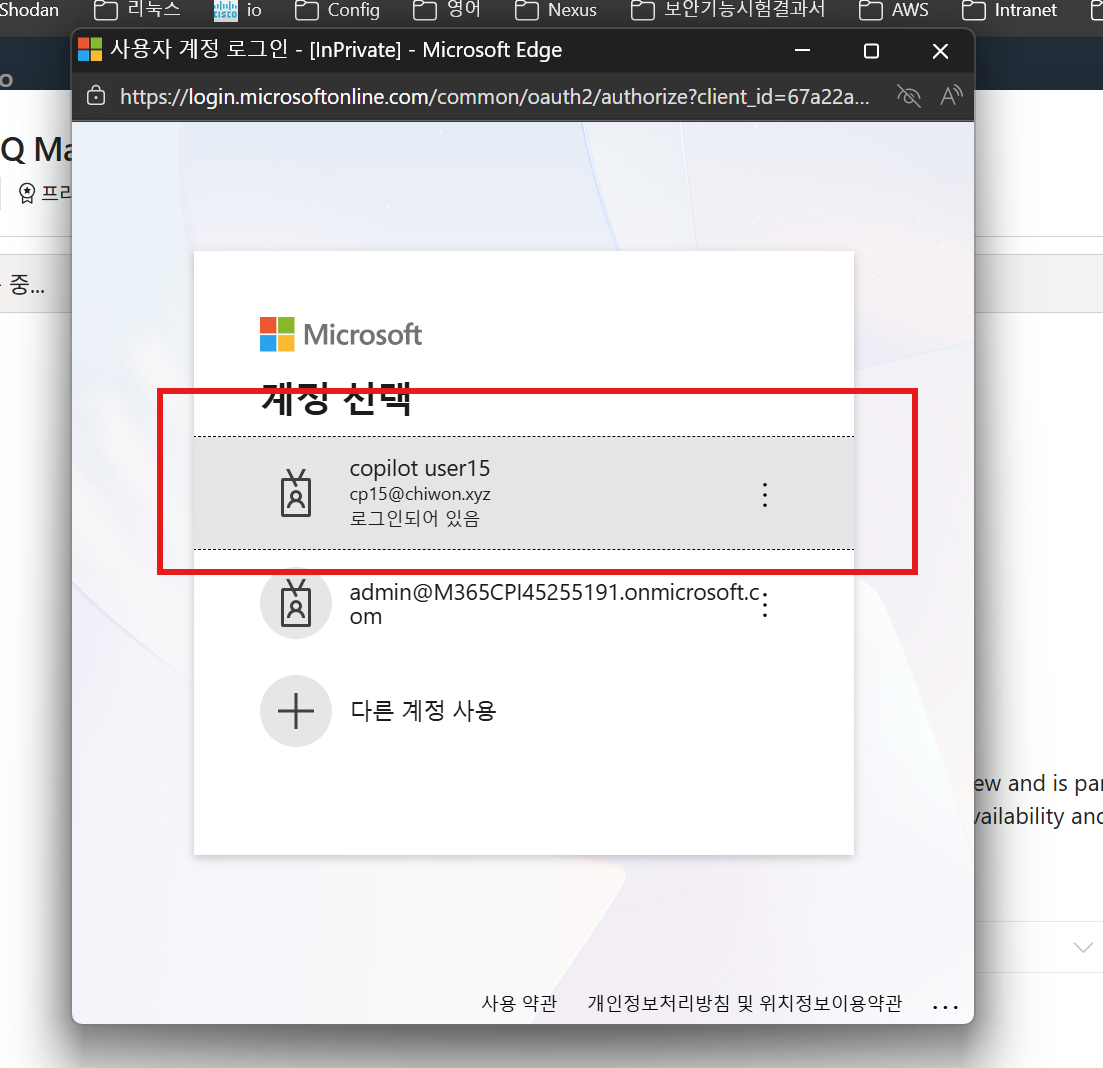The image size is (1103, 1068).
Task: Click the badge icon for admin account
Action: (296, 604)
